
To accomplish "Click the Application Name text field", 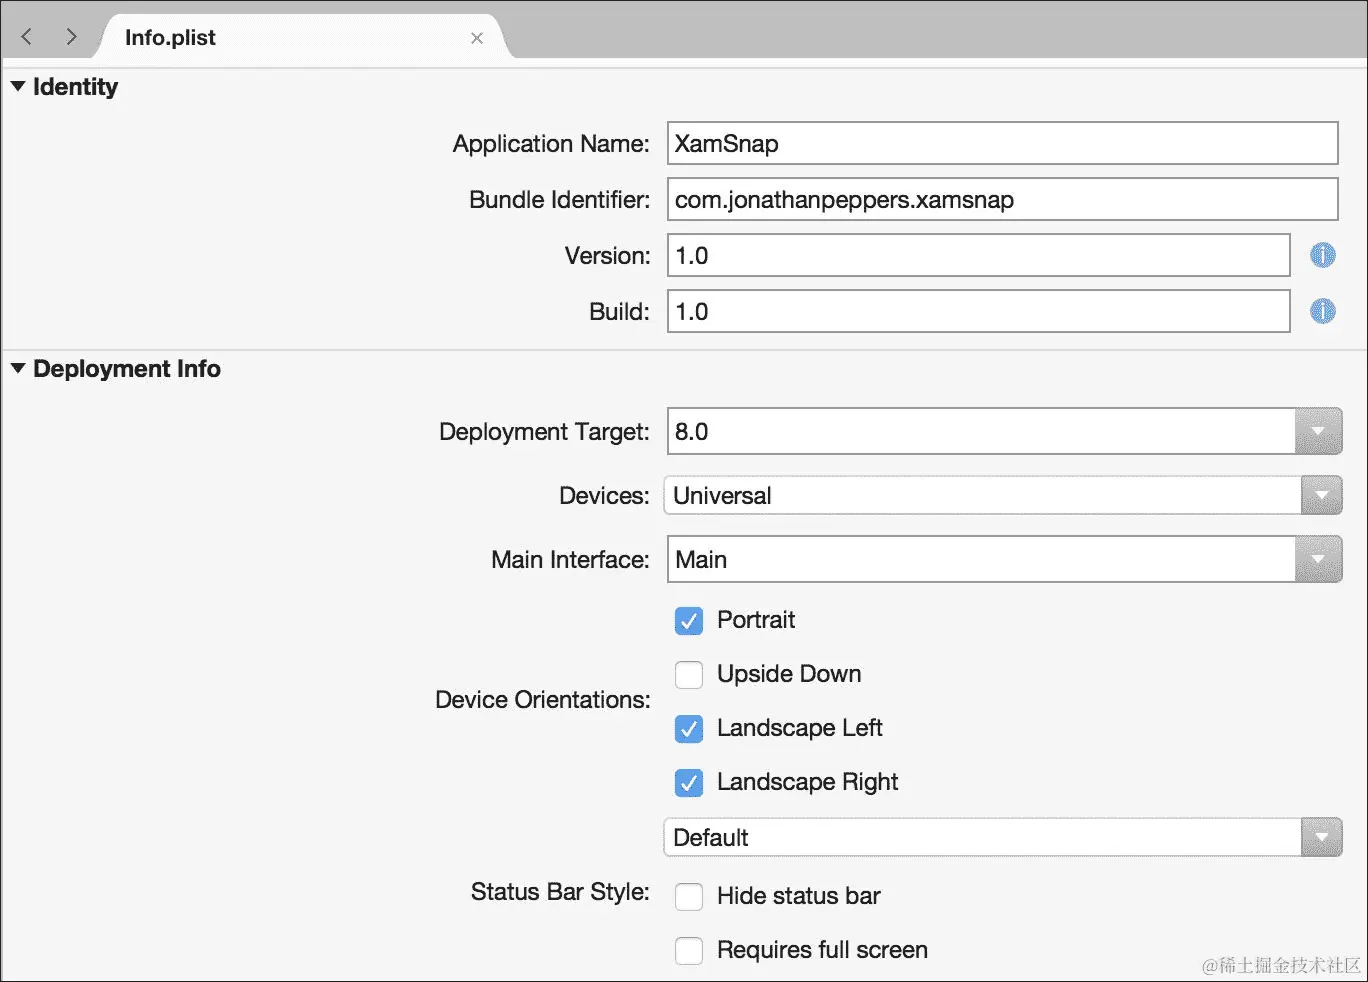I will (x=1002, y=143).
